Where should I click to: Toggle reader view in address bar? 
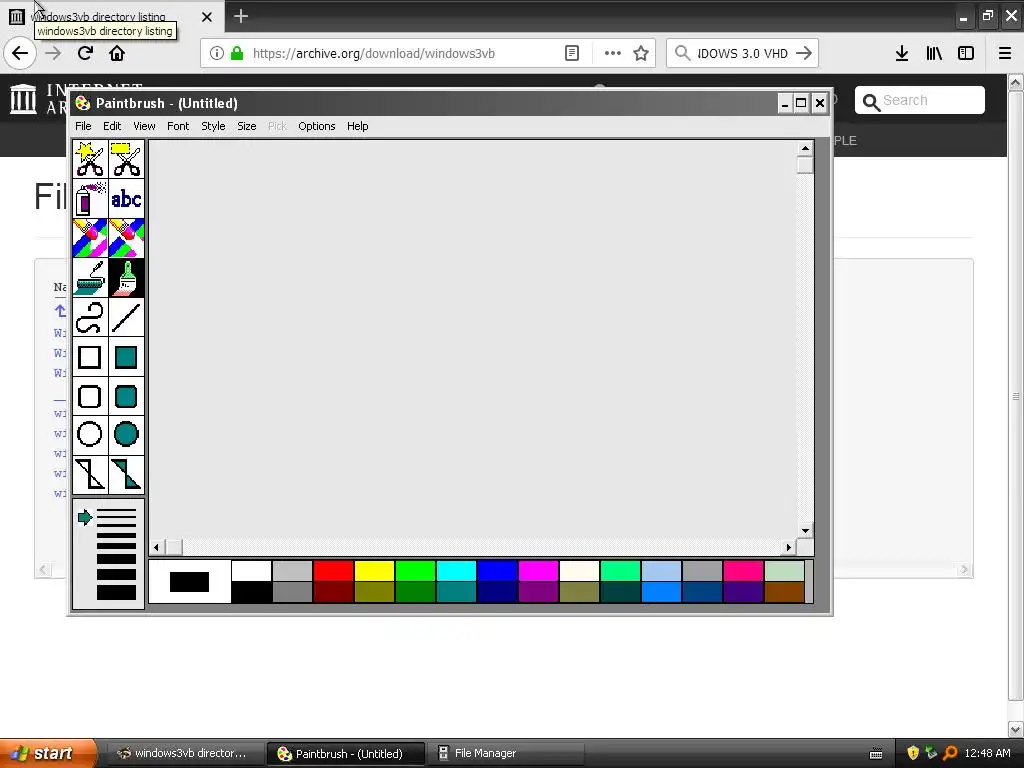coord(572,54)
